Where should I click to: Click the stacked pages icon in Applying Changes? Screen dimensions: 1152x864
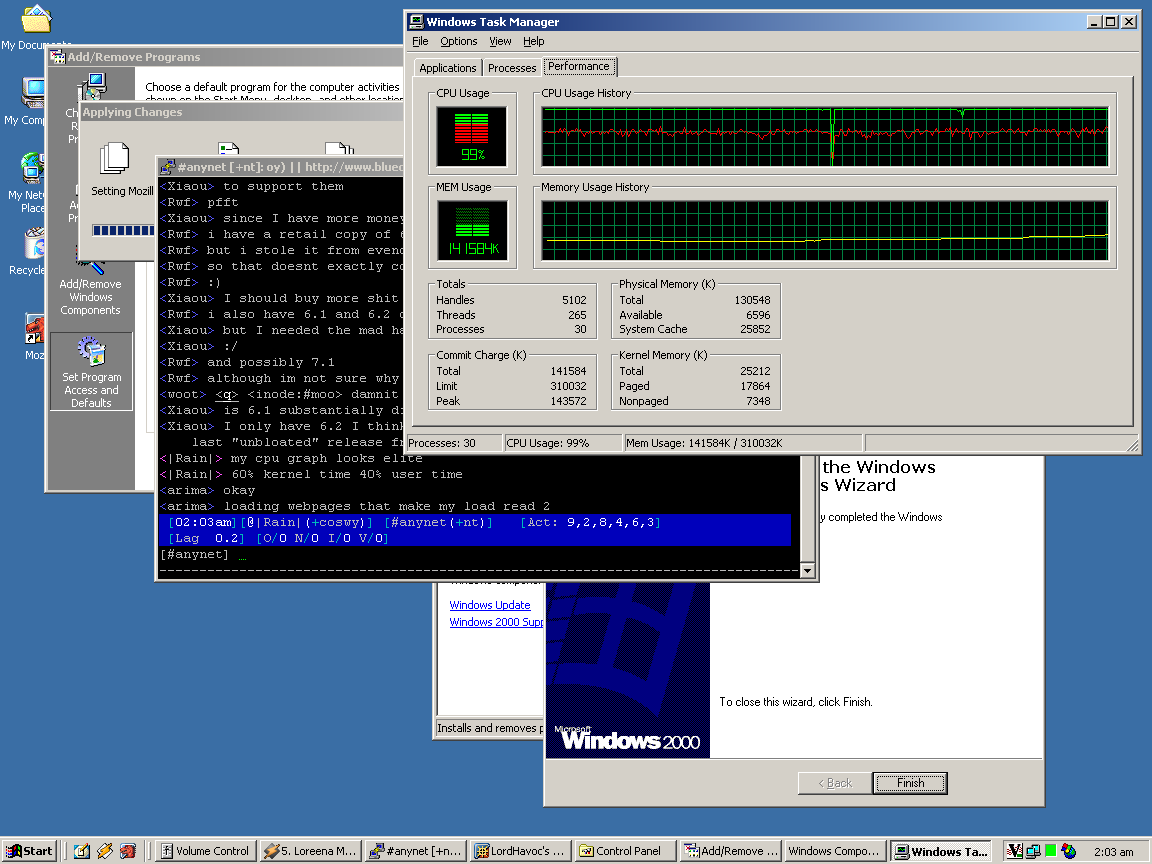tap(114, 158)
